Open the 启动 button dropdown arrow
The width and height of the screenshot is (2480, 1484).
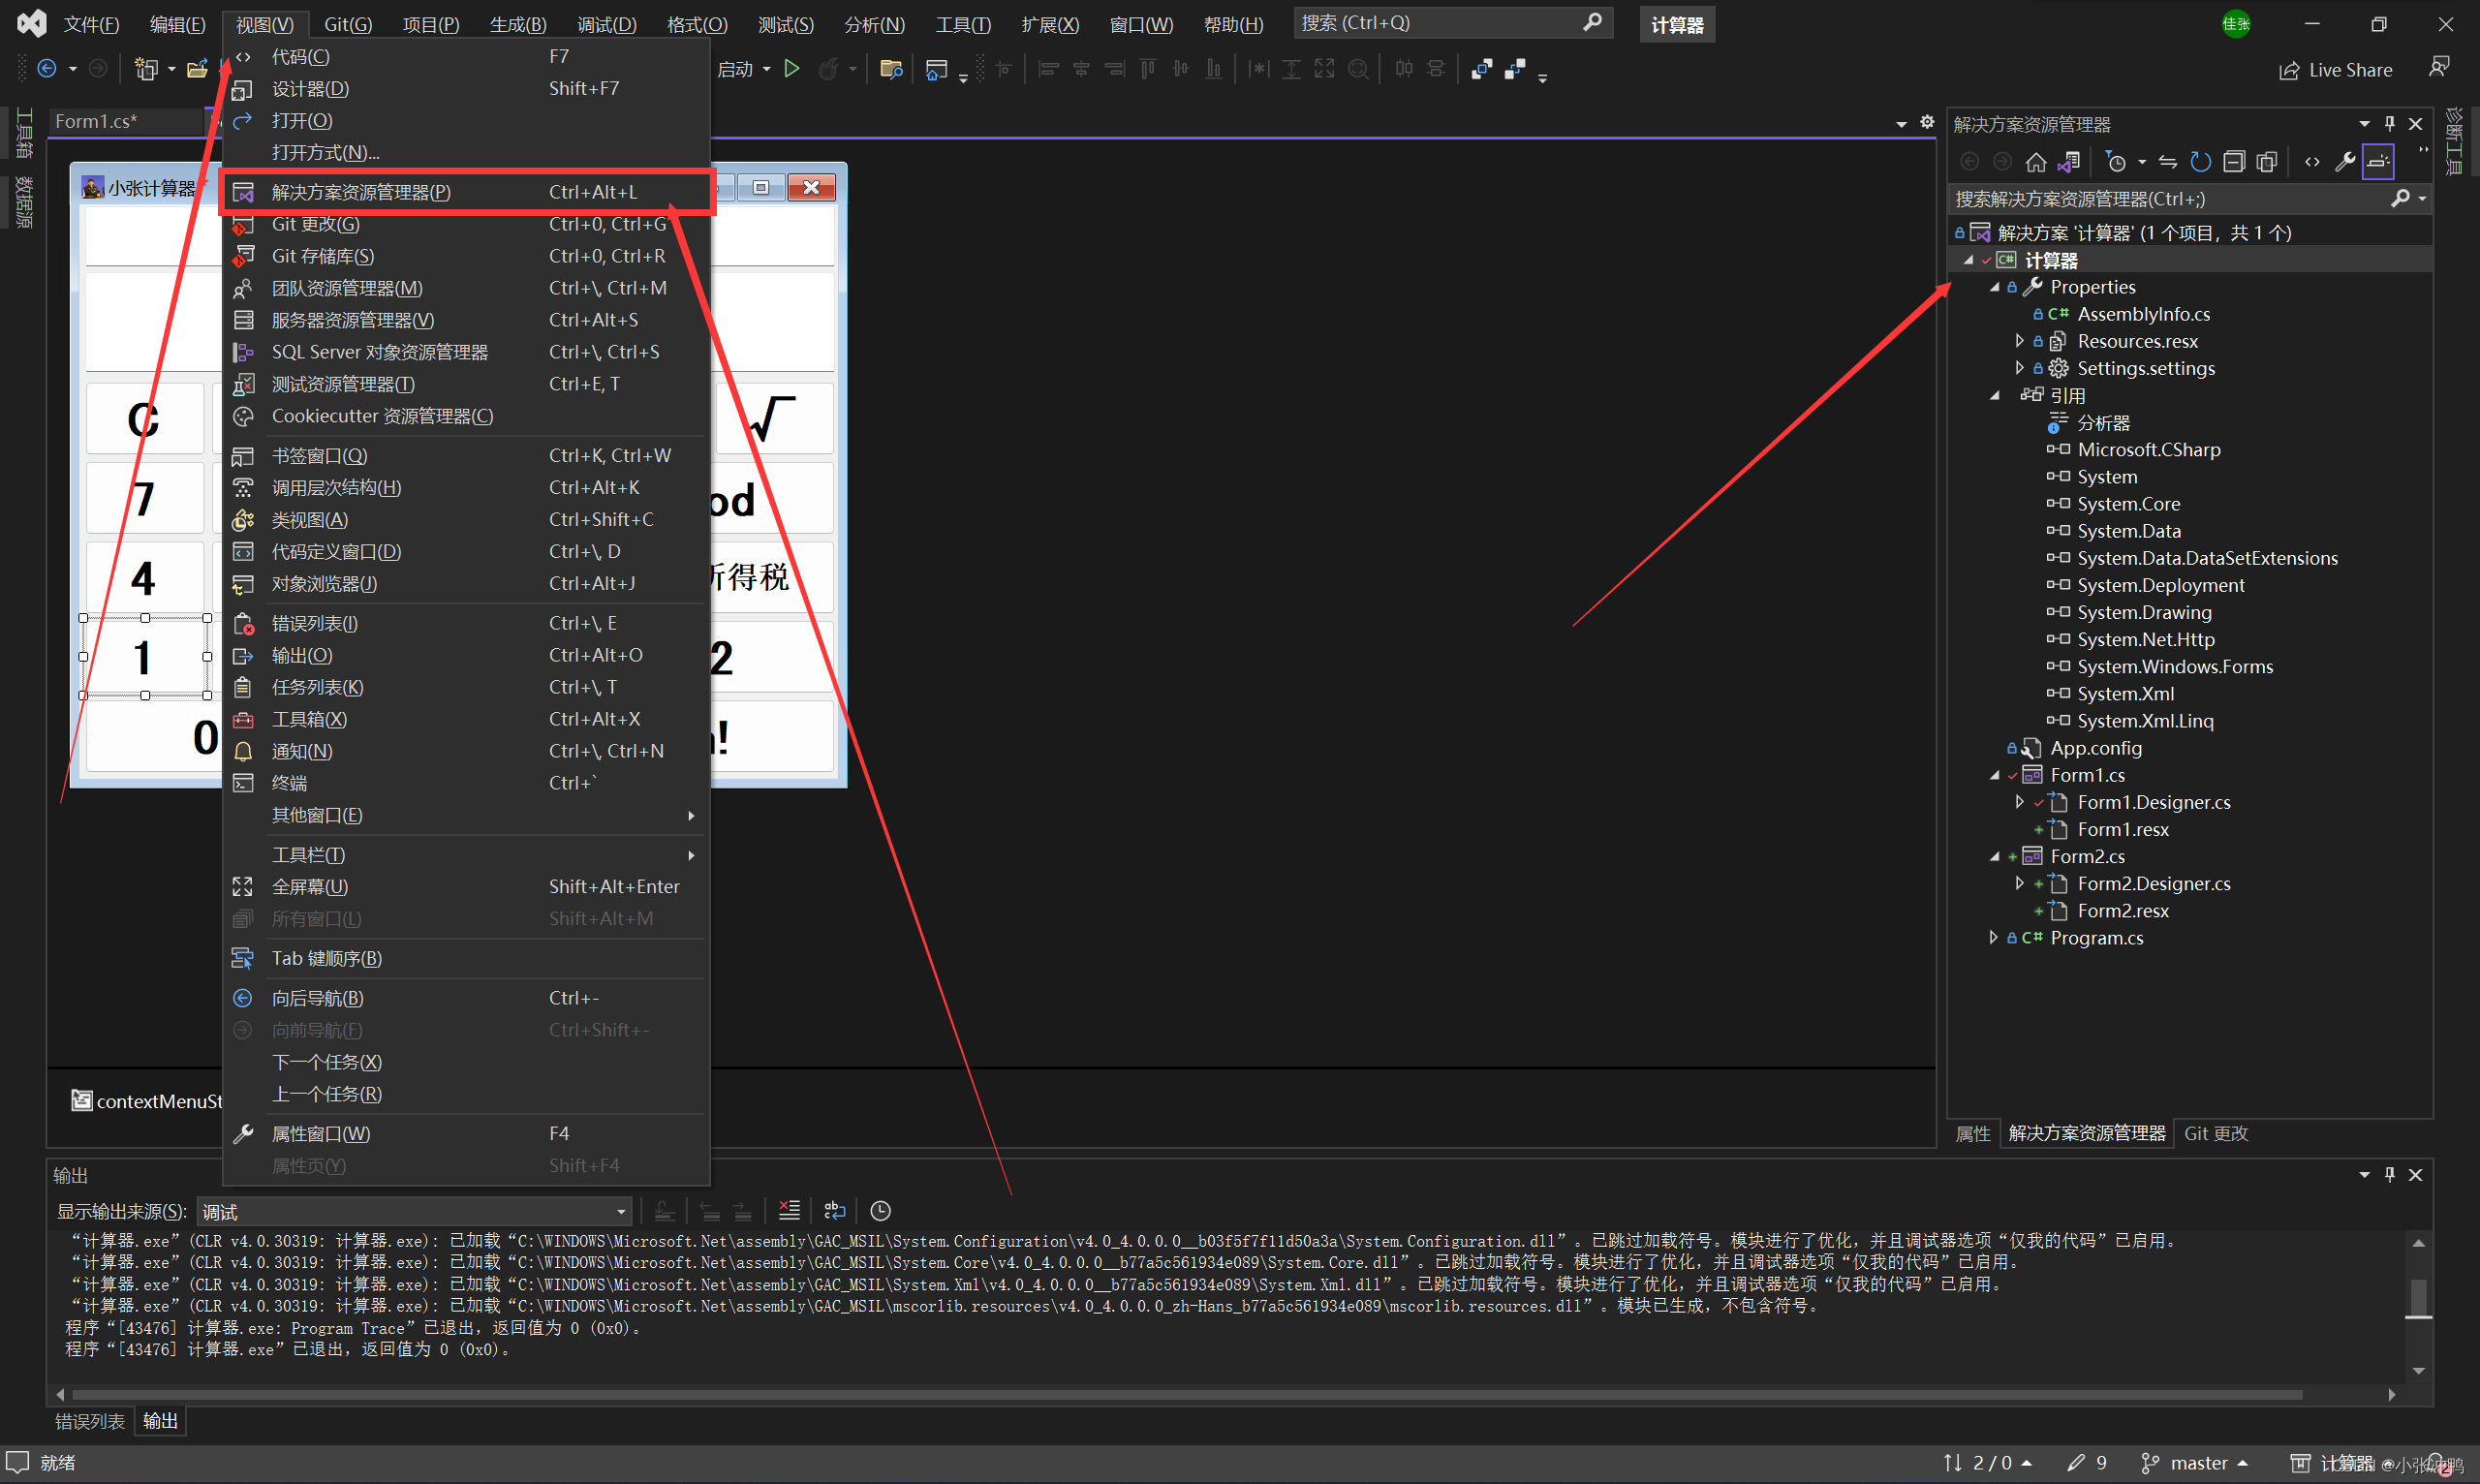point(767,69)
